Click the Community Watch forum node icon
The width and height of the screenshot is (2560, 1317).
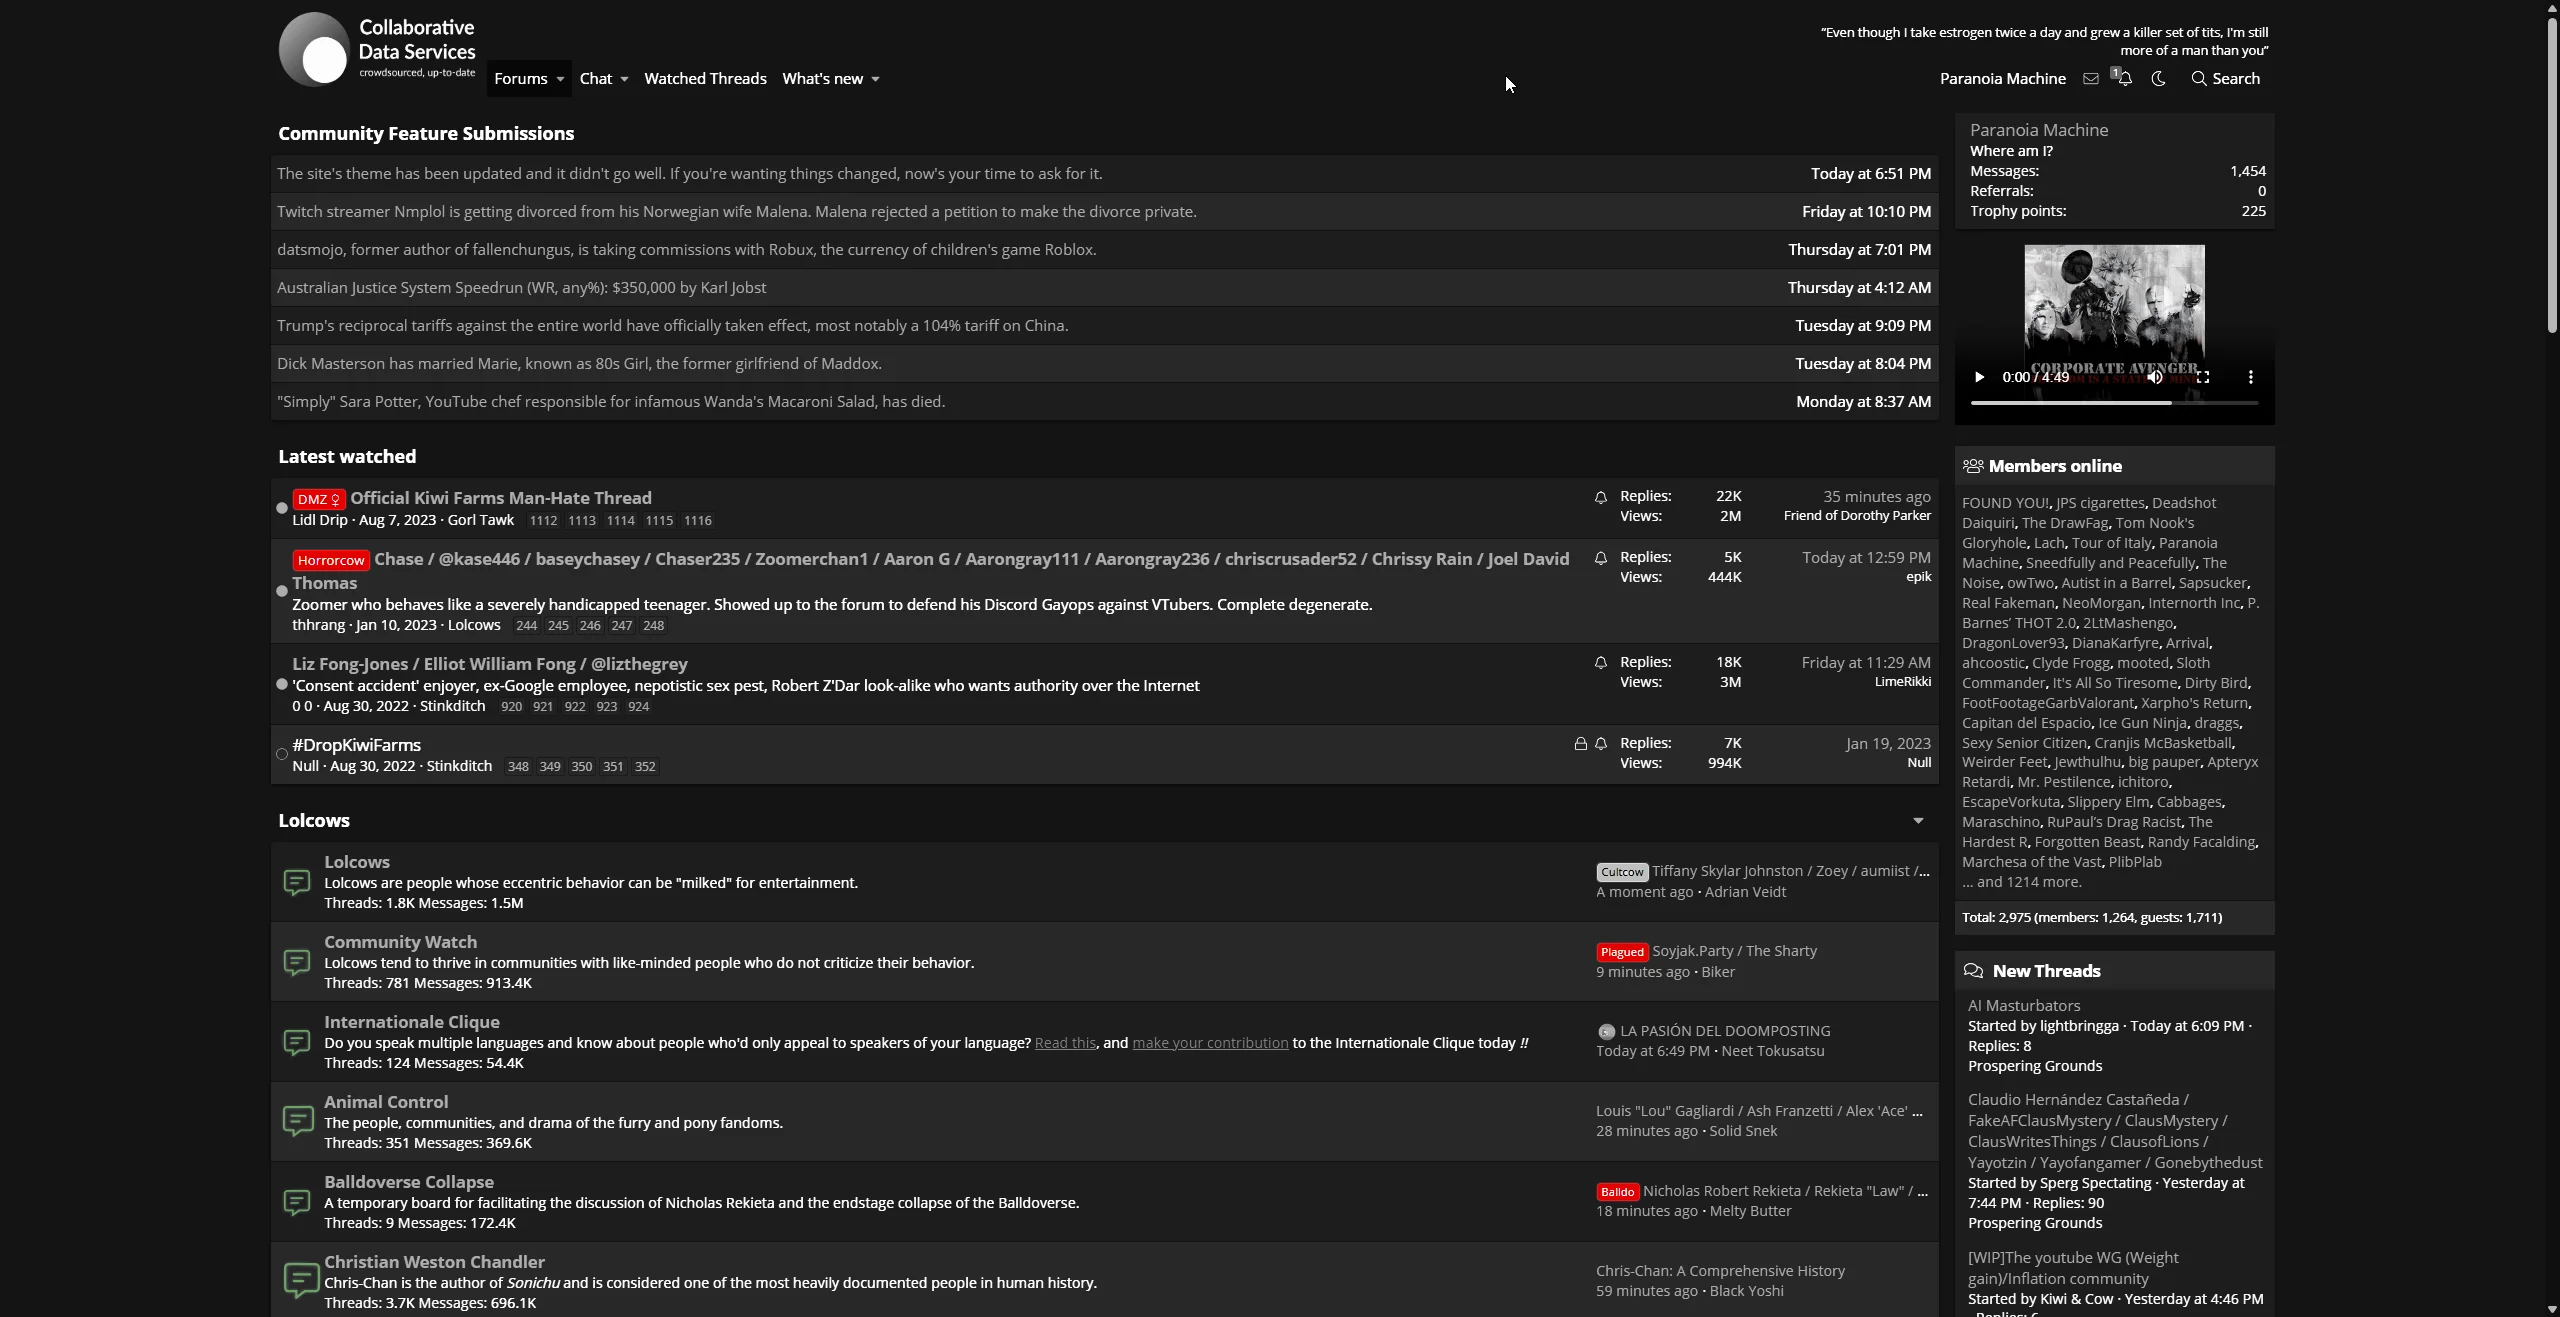tap(297, 962)
